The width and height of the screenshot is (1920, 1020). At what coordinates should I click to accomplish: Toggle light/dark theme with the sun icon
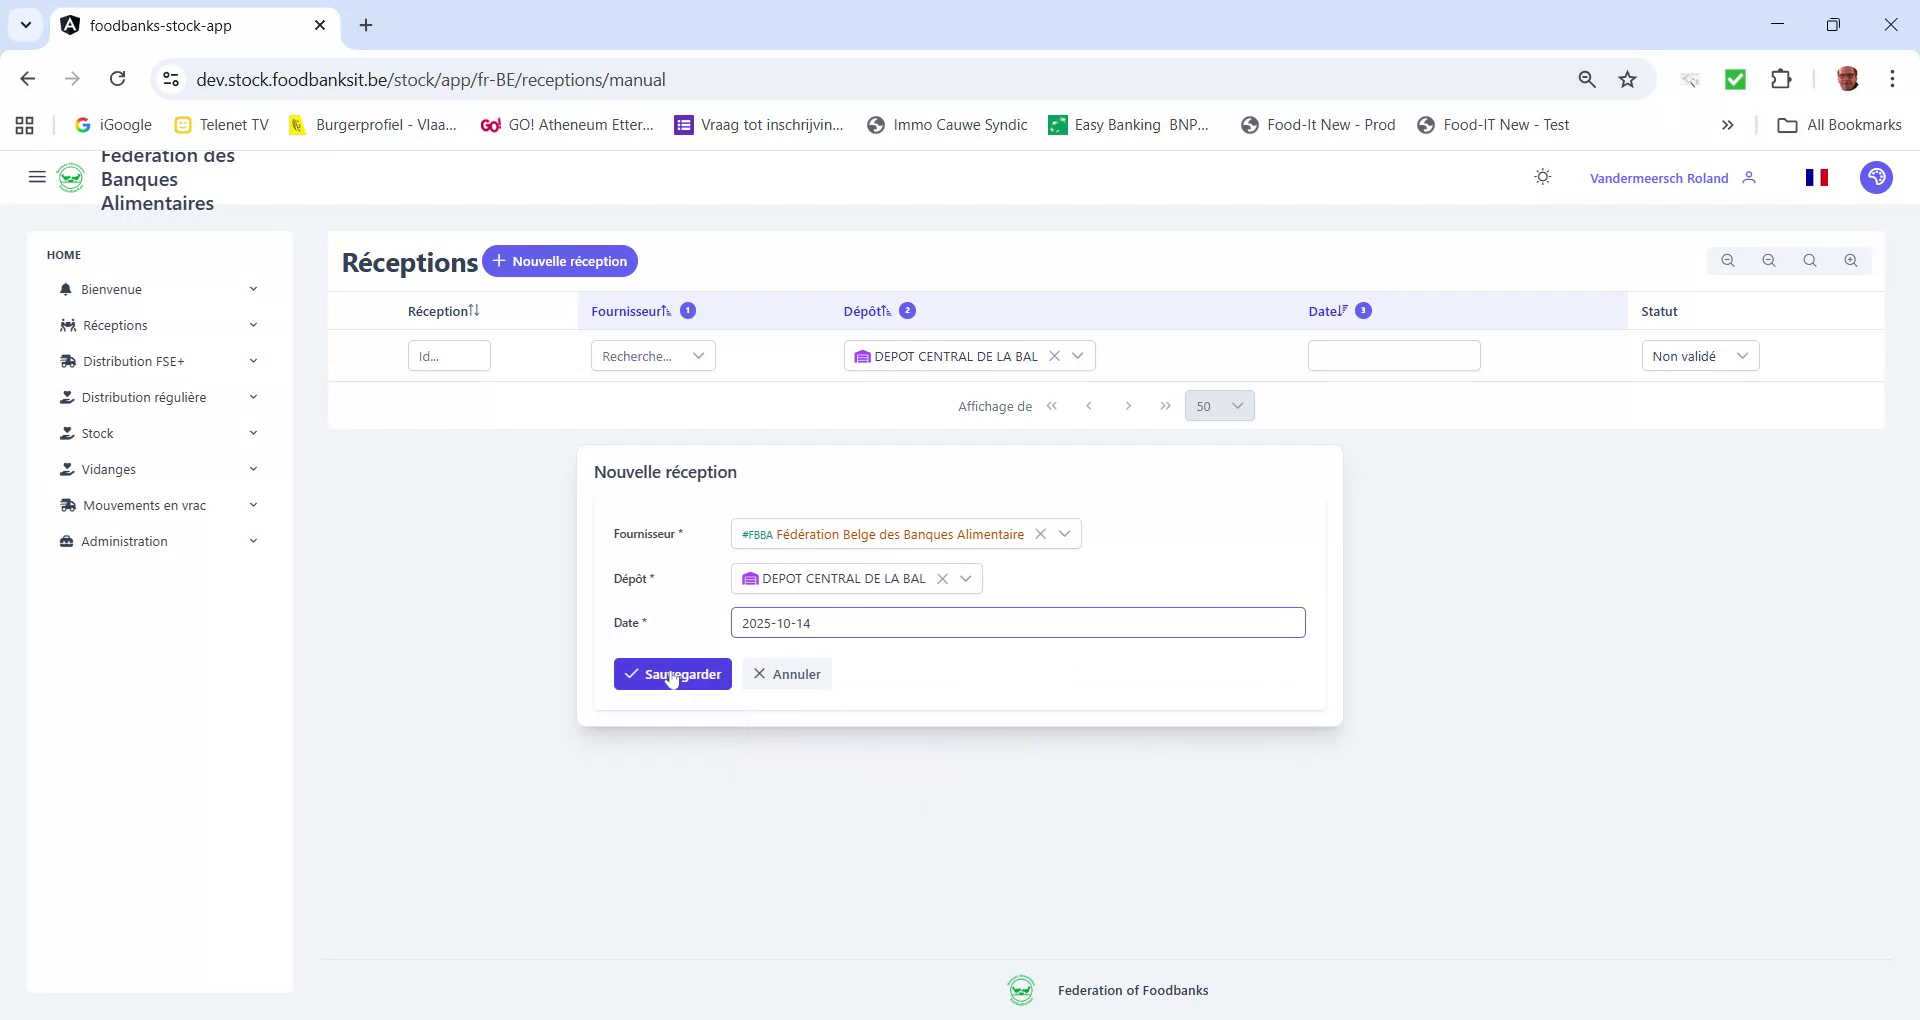(x=1542, y=176)
